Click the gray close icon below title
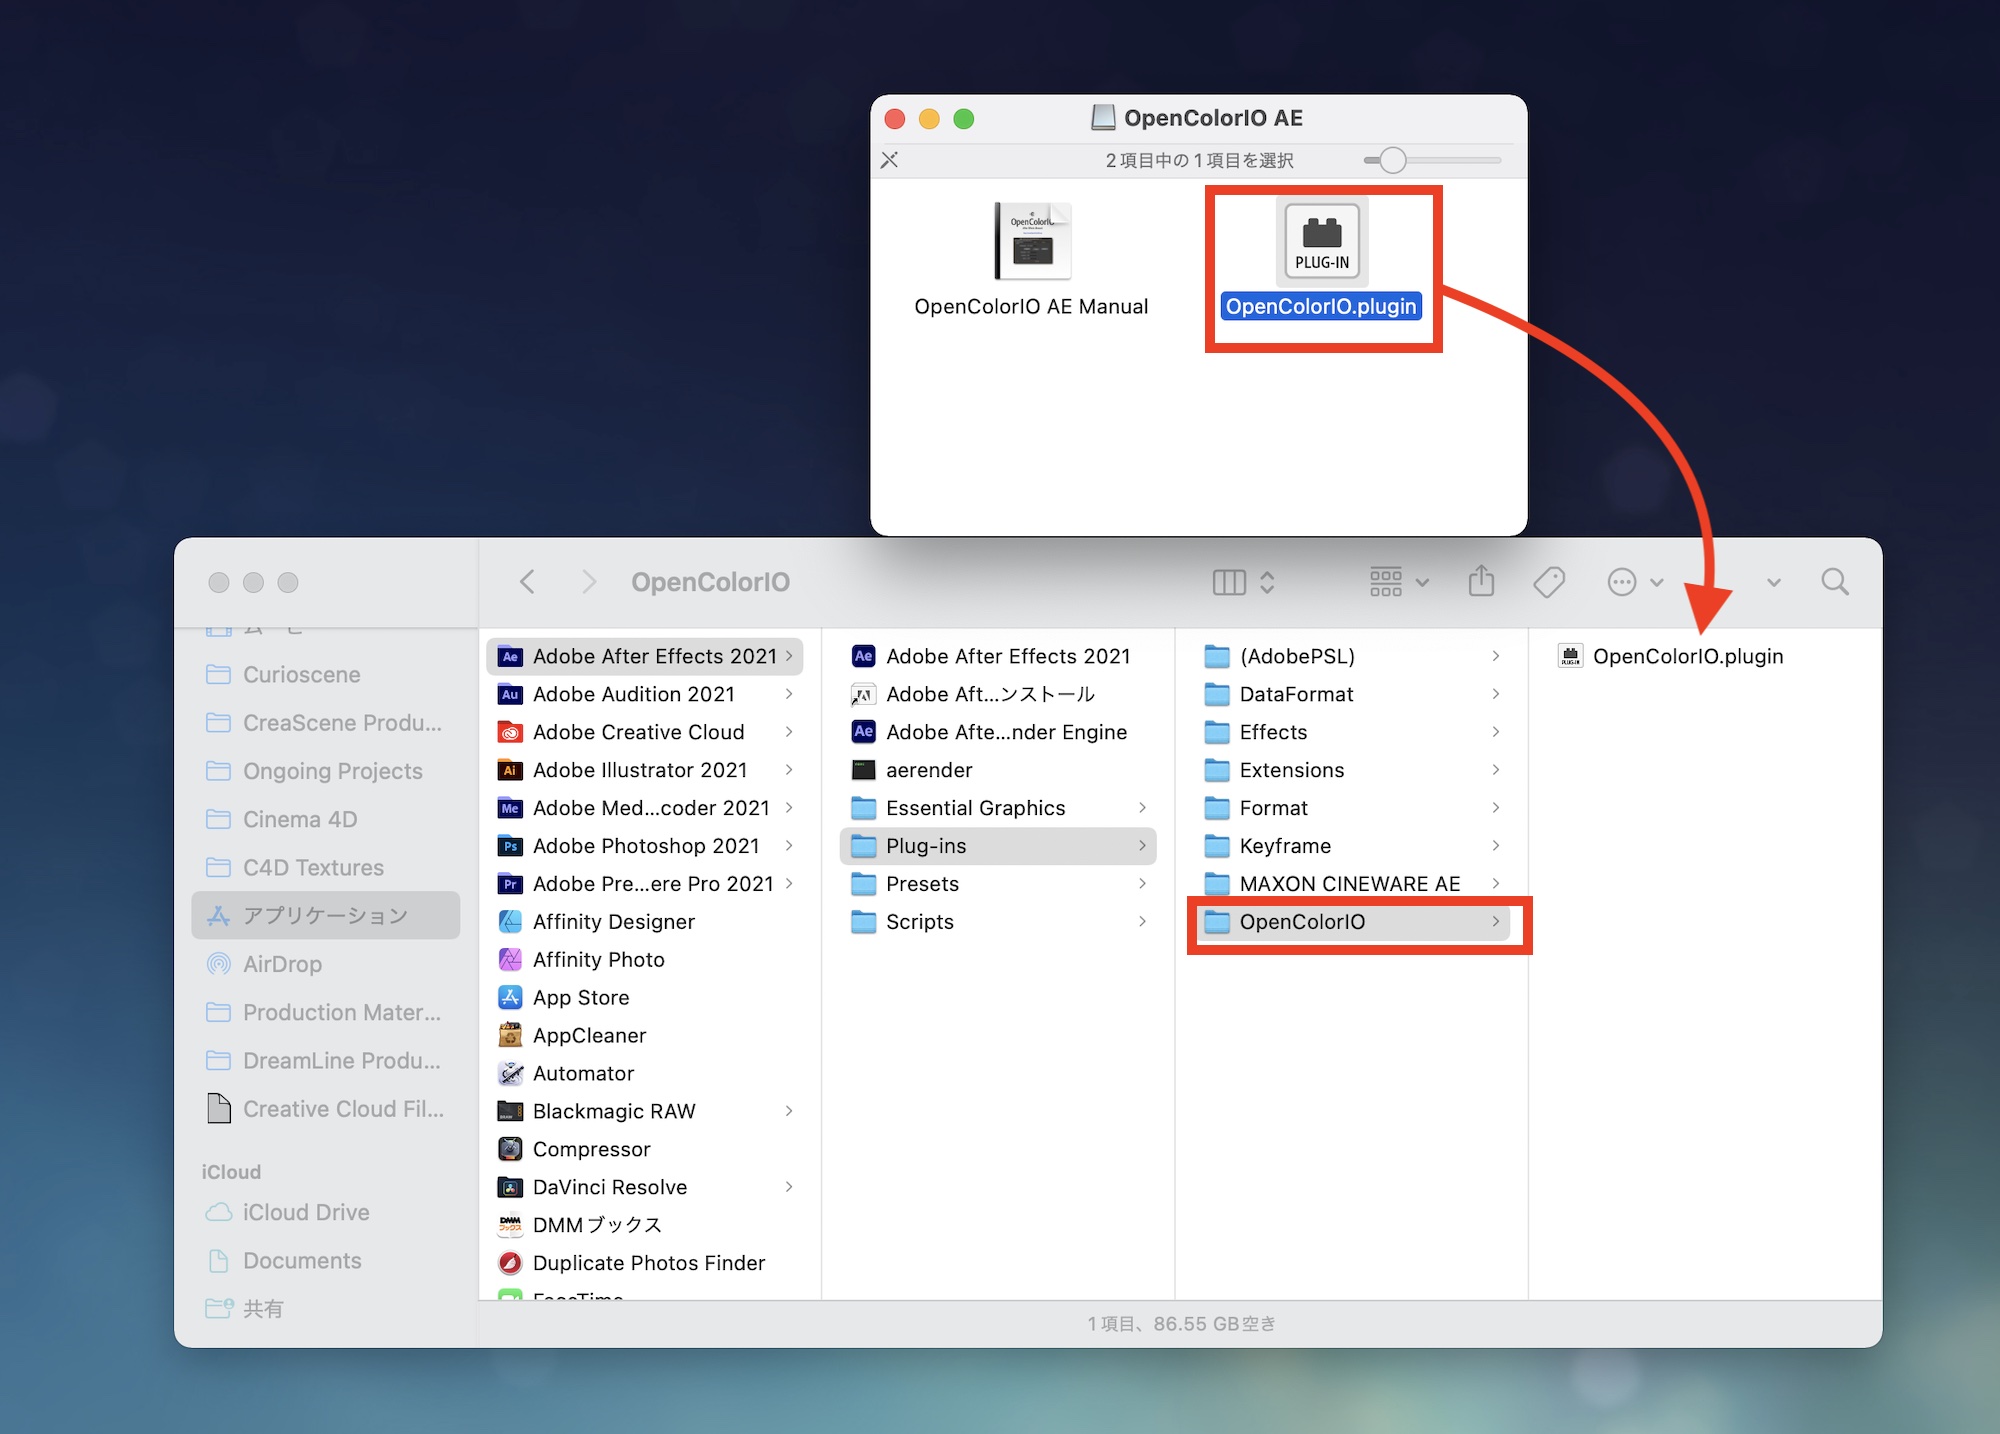Screen dimensions: 2000x1434 pyautogui.click(x=889, y=160)
